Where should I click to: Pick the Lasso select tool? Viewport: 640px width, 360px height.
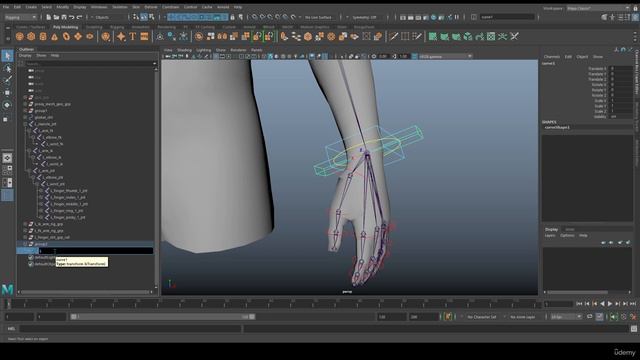point(7,68)
